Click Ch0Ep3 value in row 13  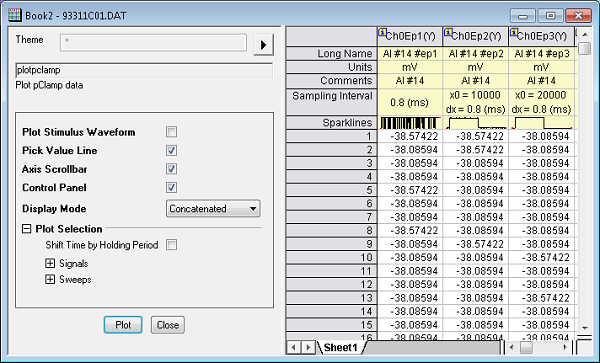pyautogui.click(x=541, y=298)
